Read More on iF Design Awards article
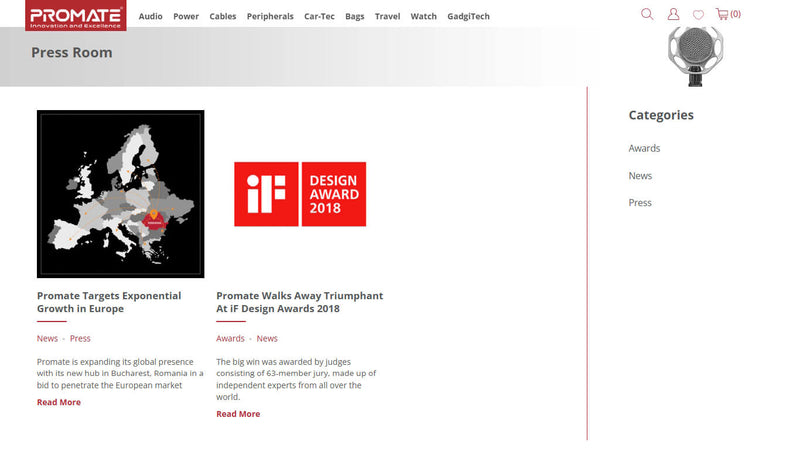This screenshot has height=455, width=800. (x=238, y=414)
